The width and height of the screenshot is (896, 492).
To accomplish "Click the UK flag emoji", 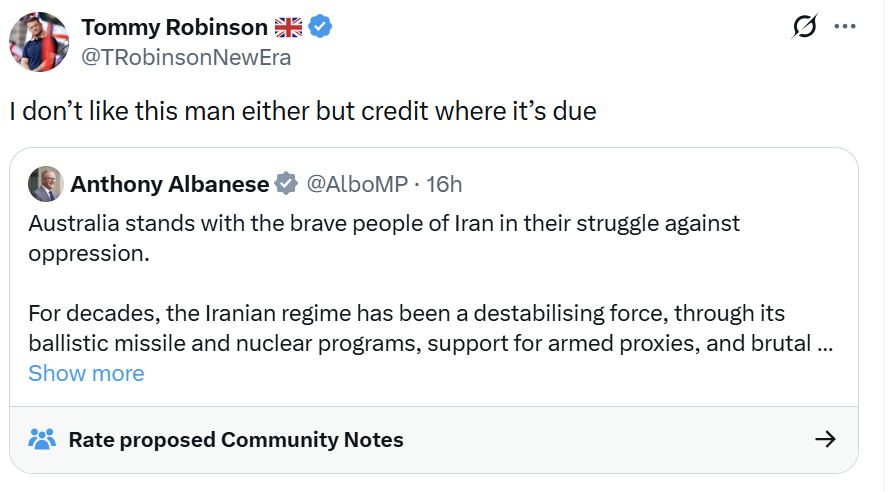I will tap(289, 27).
